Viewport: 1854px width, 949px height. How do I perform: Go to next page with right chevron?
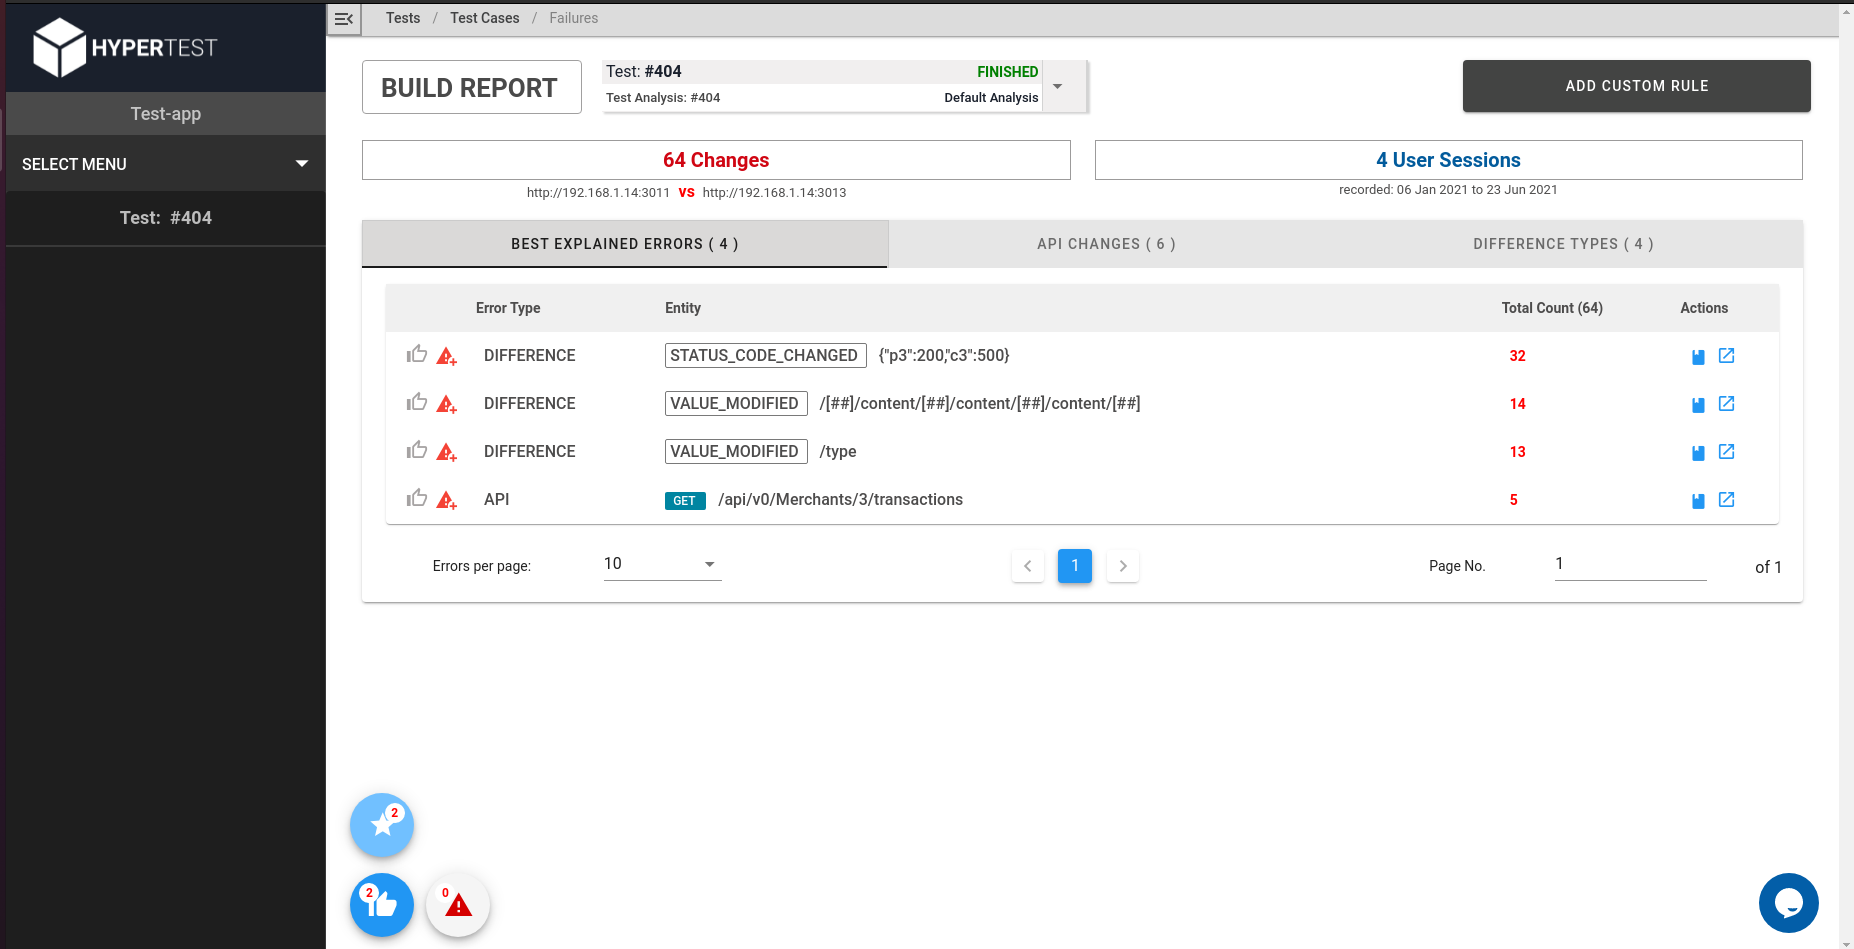click(x=1123, y=566)
